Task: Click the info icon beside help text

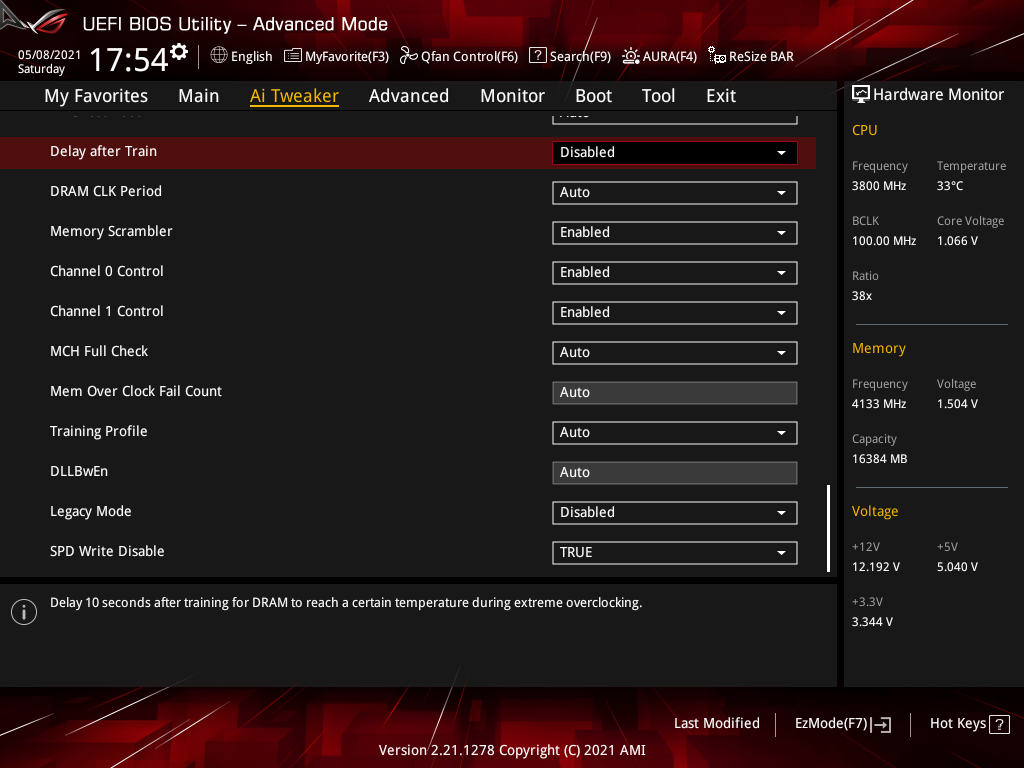Action: [24, 612]
